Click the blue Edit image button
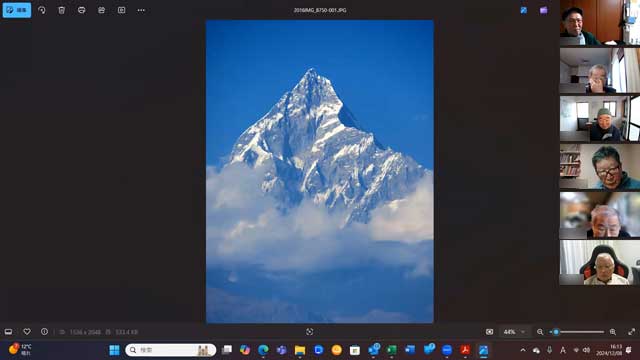 pos(17,10)
